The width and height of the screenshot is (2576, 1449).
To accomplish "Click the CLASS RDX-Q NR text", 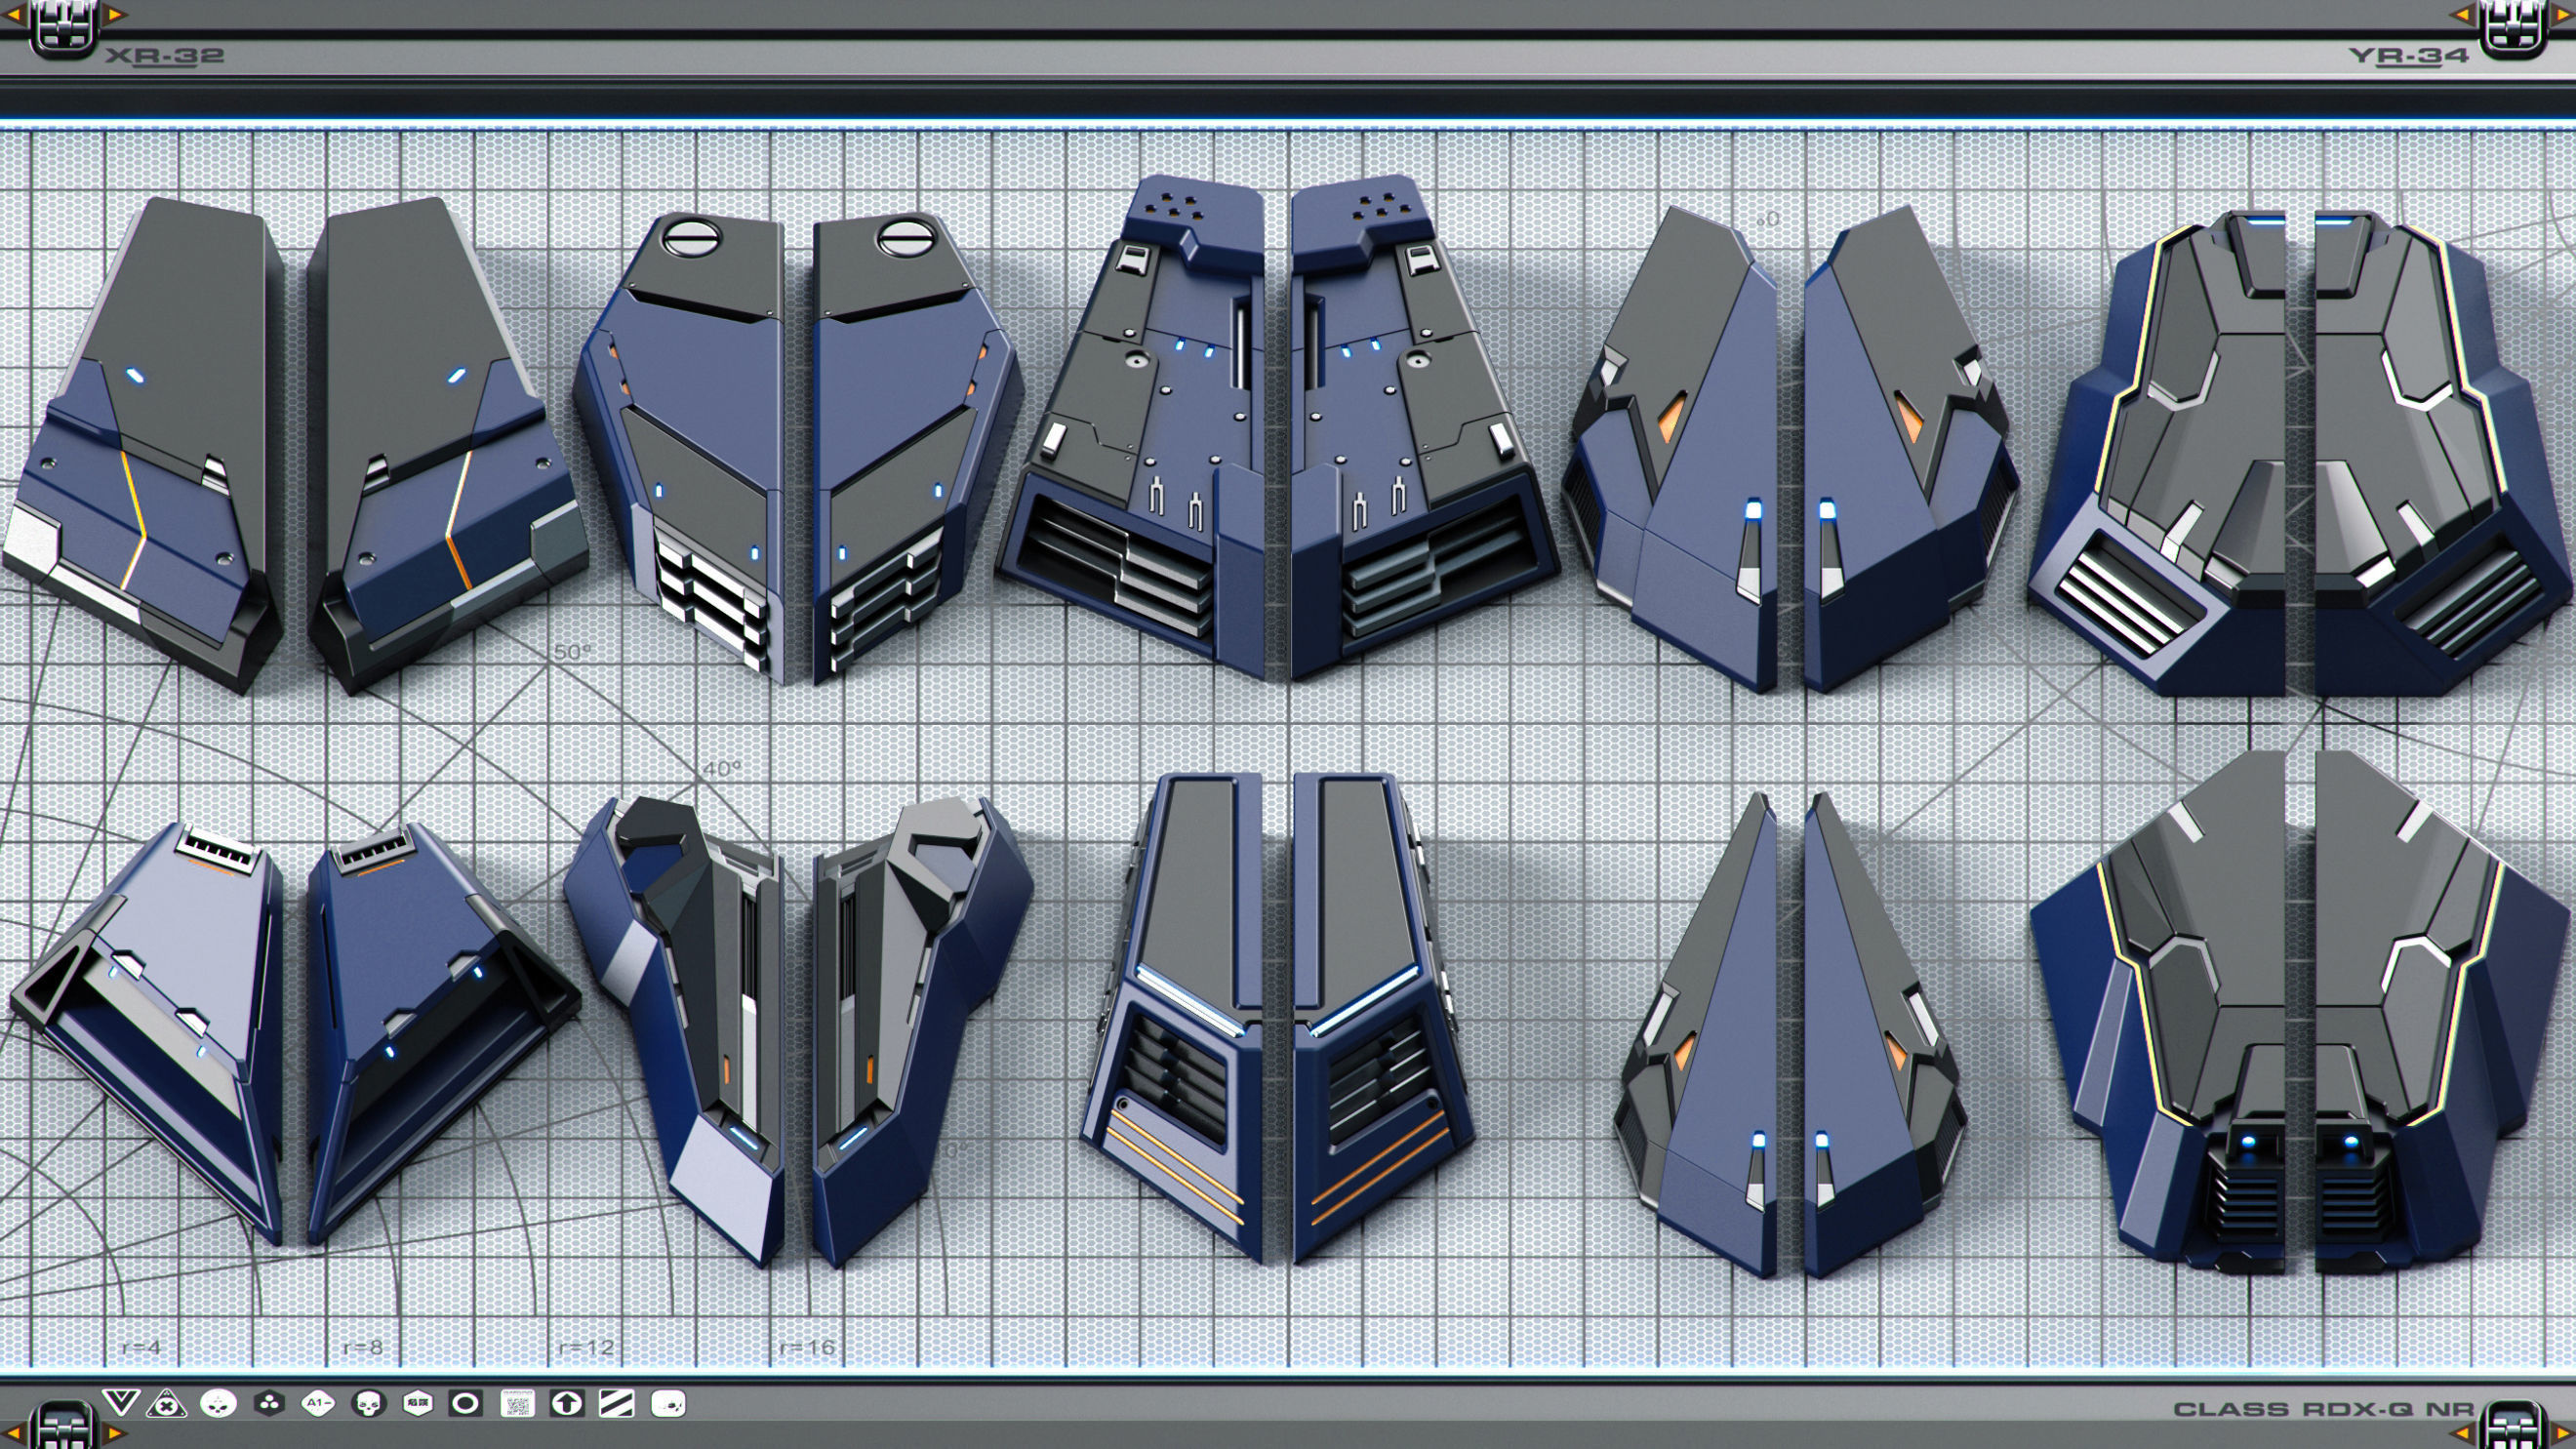I will pos(2322,1409).
